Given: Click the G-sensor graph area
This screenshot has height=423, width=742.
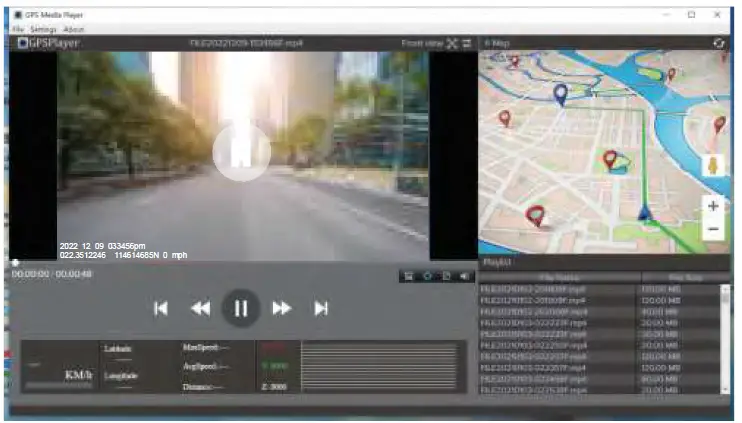Looking at the screenshot, I should [x=379, y=367].
